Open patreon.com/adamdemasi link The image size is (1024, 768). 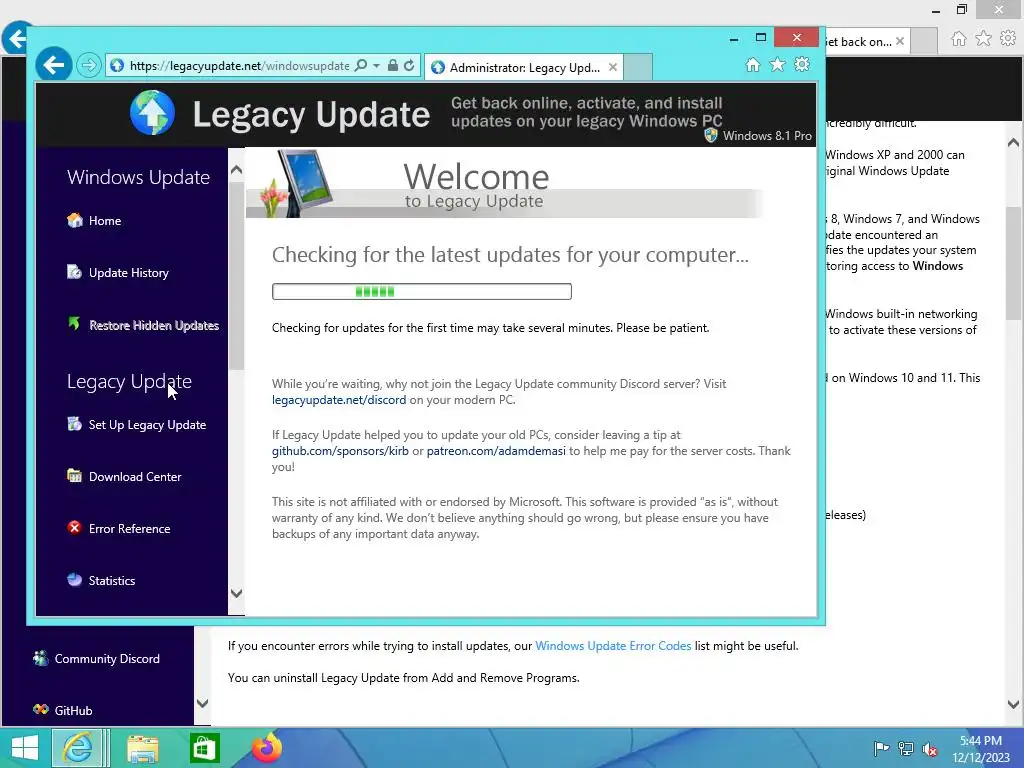pos(496,451)
